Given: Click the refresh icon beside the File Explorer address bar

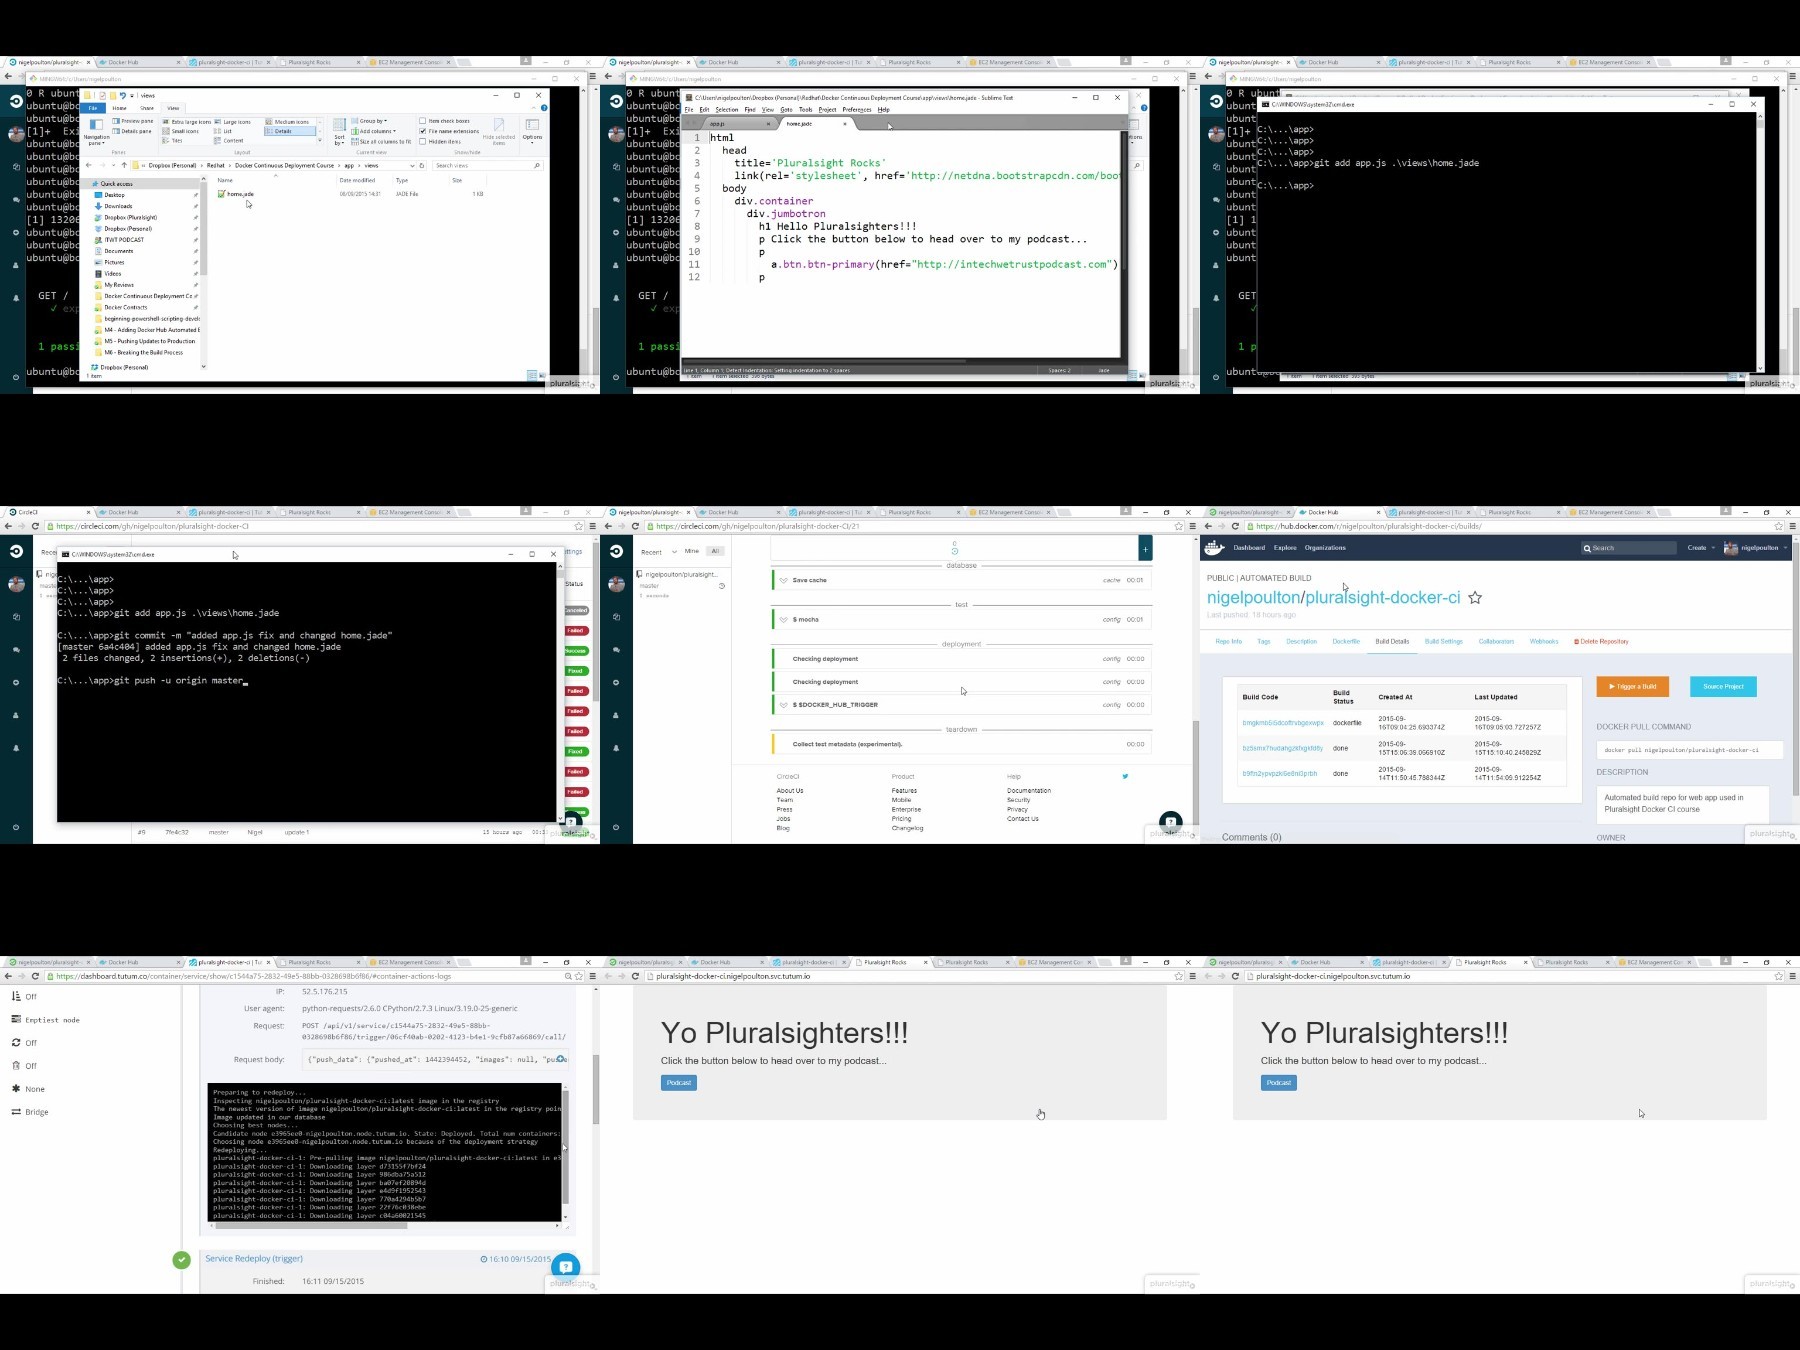Looking at the screenshot, I should [422, 165].
